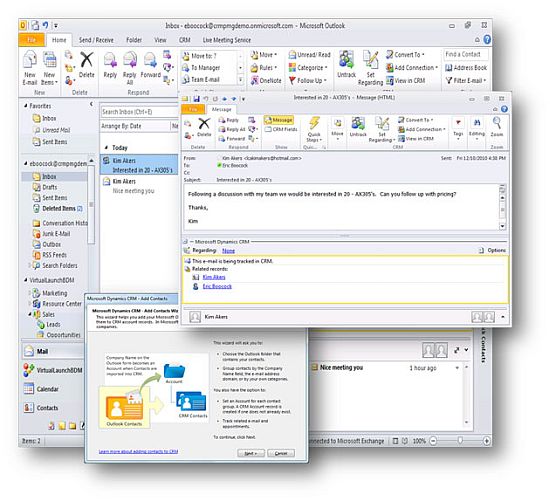Select CRM Fields in Show group
This screenshot has height=501, width=550.
tap(281, 129)
